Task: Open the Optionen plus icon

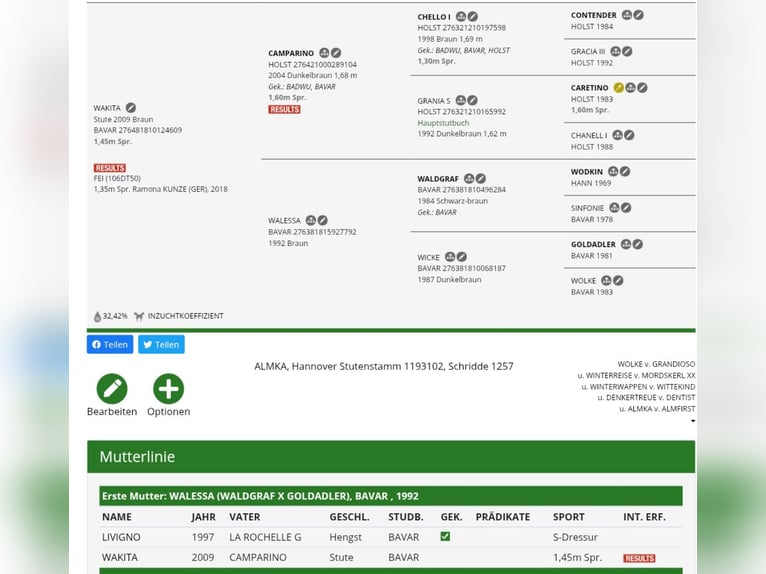Action: 168,389
